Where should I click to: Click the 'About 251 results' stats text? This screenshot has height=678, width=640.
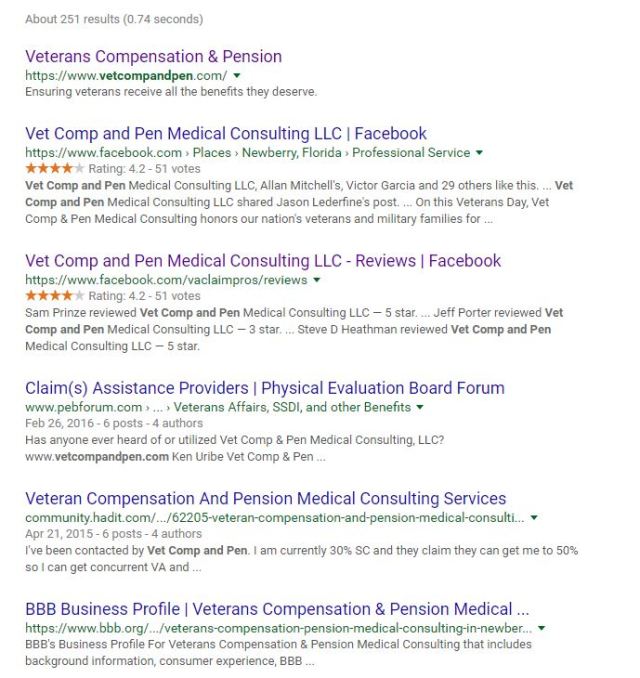click(x=113, y=19)
